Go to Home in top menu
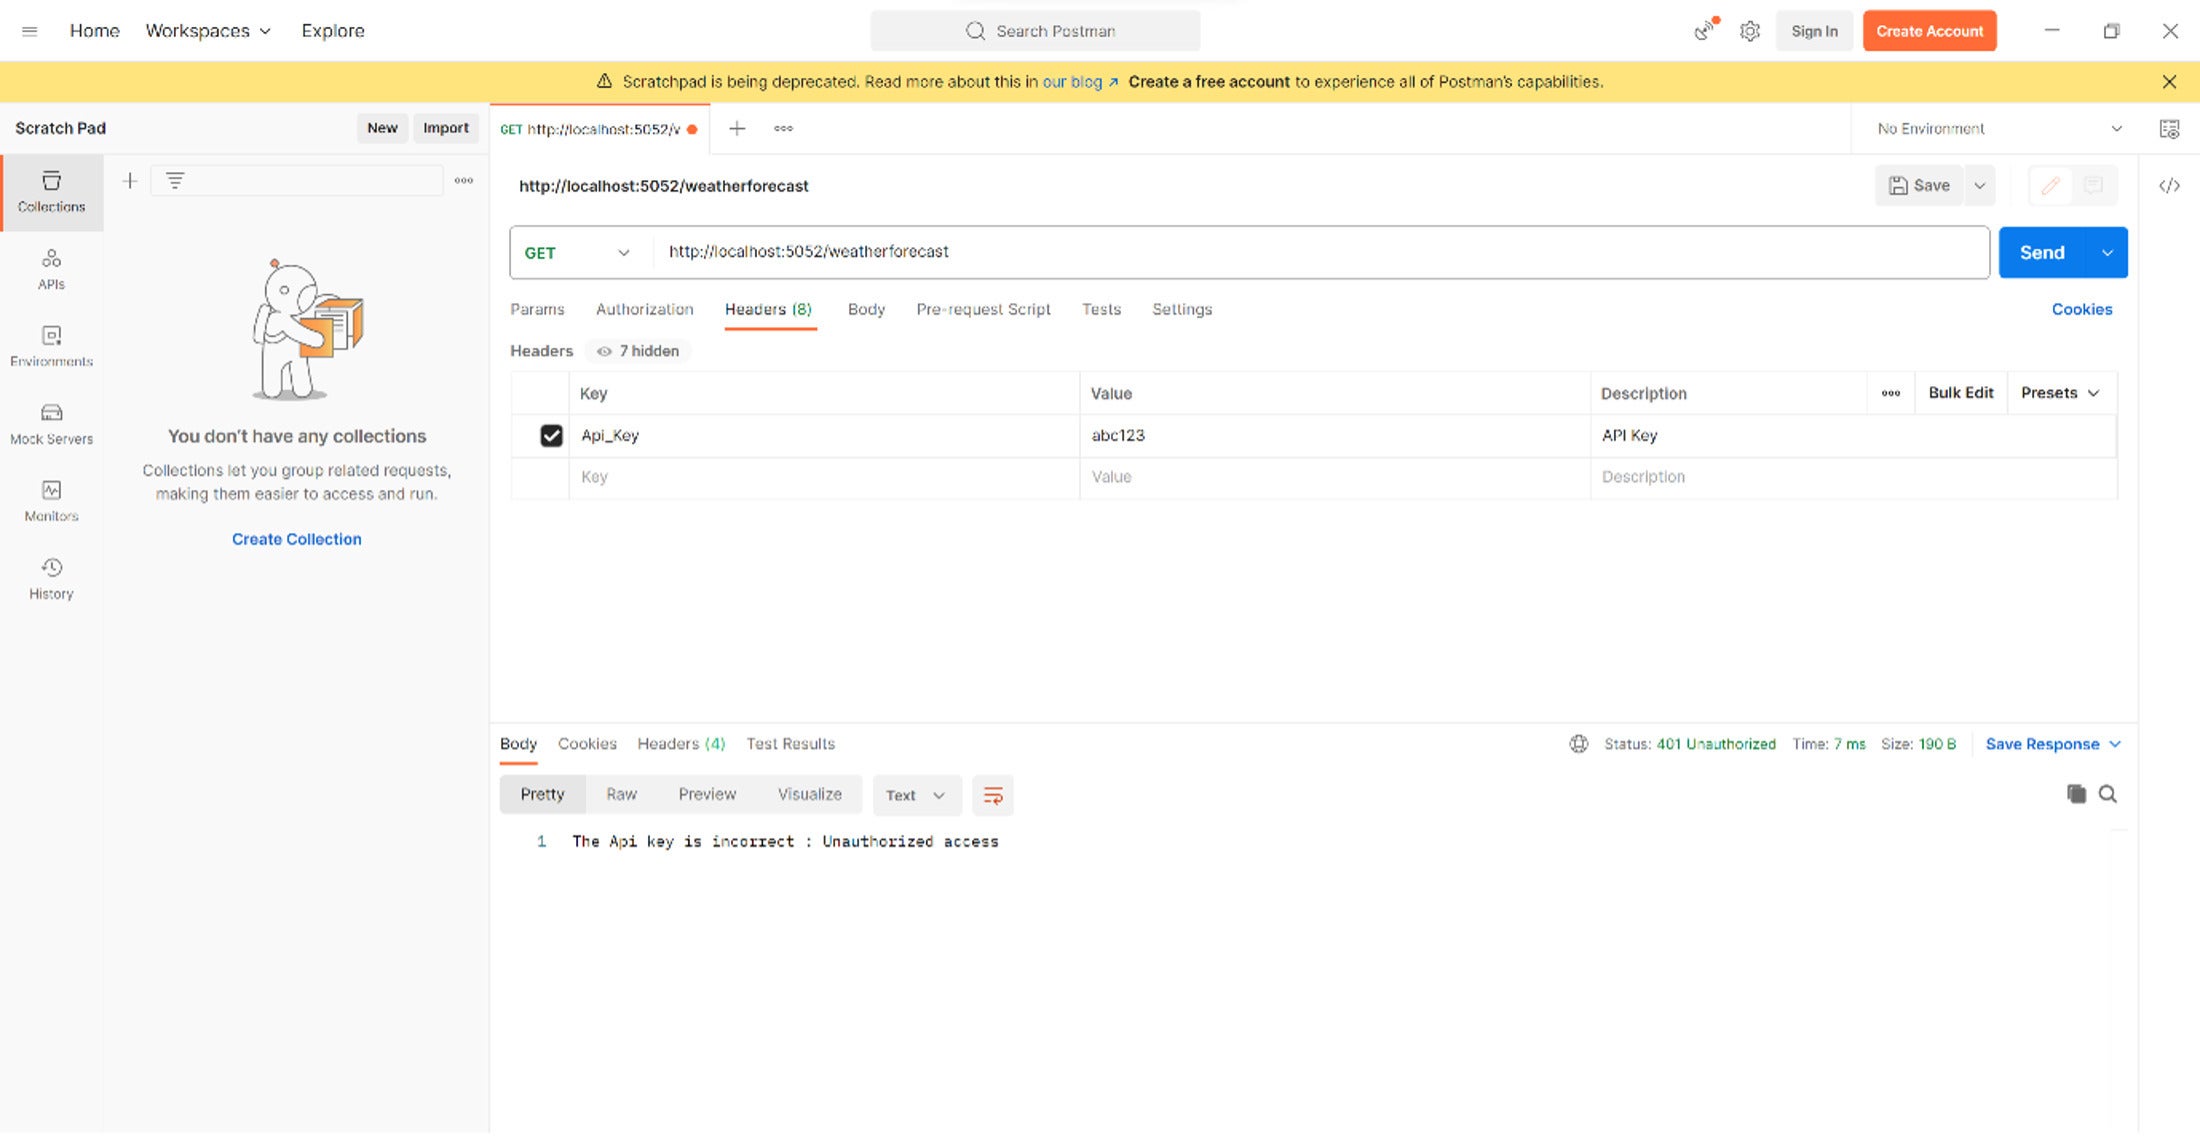This screenshot has width=2200, height=1136. point(95,31)
